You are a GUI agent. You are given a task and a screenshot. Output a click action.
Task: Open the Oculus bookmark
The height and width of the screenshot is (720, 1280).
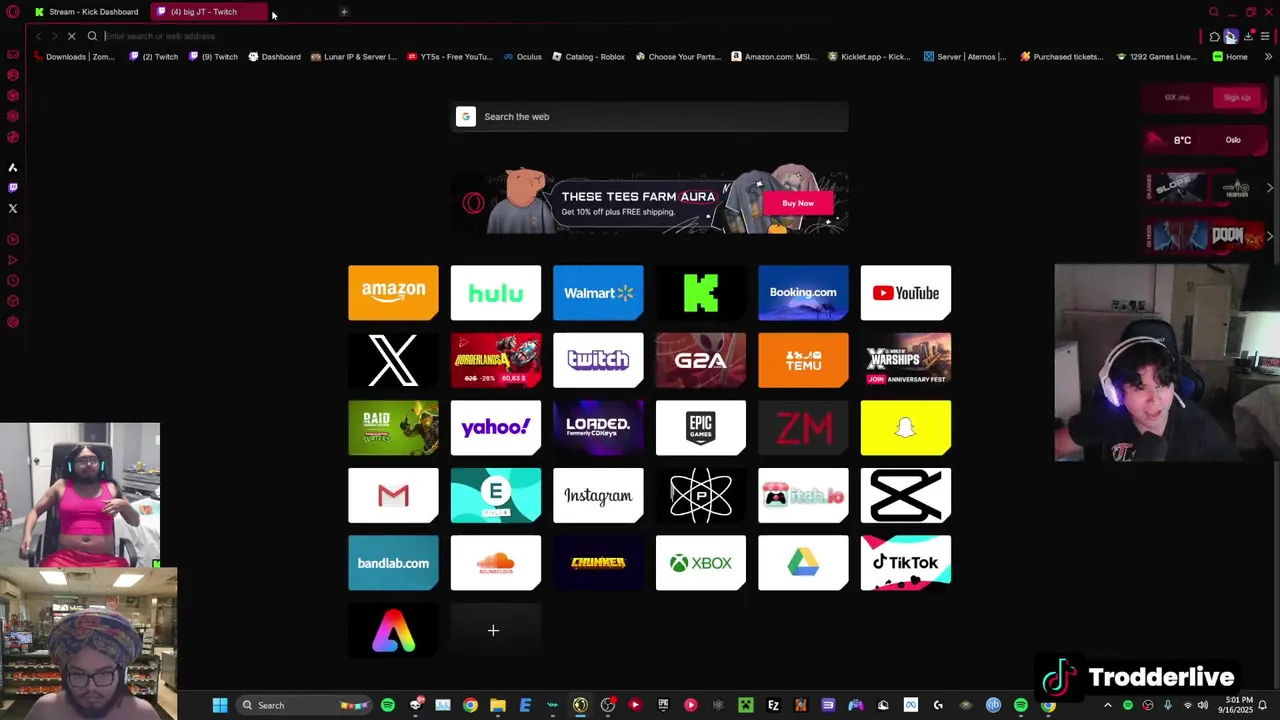(523, 57)
